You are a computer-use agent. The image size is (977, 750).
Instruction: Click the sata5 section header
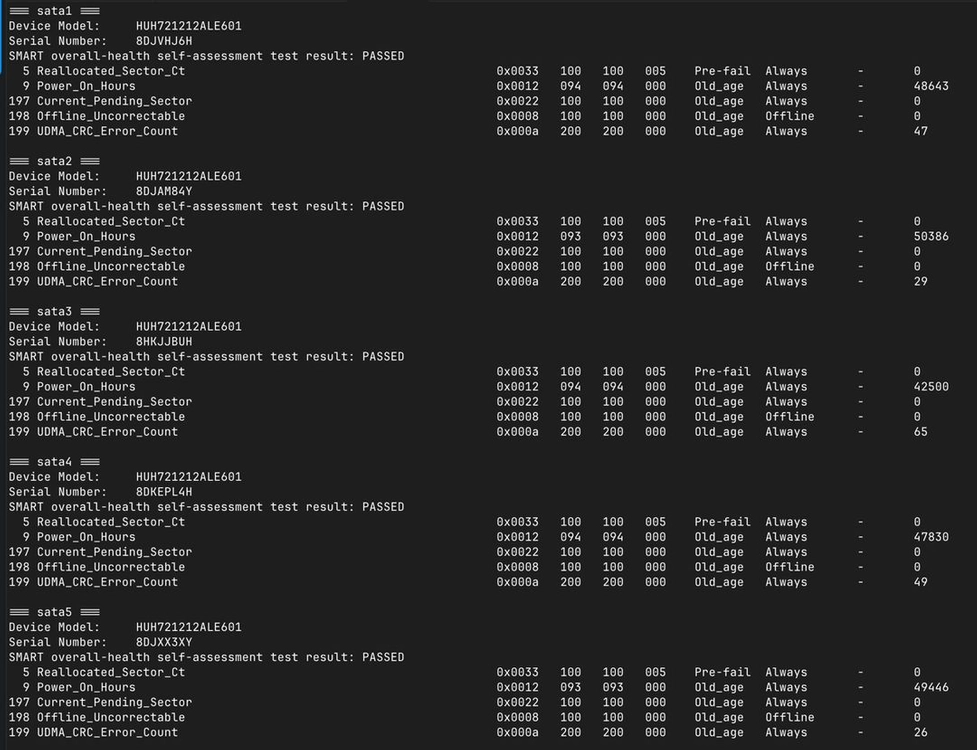(54, 612)
